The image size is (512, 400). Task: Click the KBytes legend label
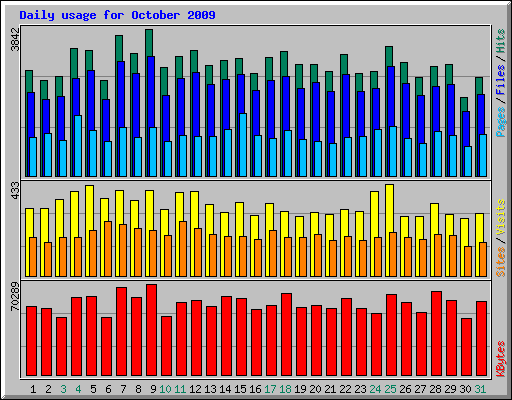coord(500,359)
